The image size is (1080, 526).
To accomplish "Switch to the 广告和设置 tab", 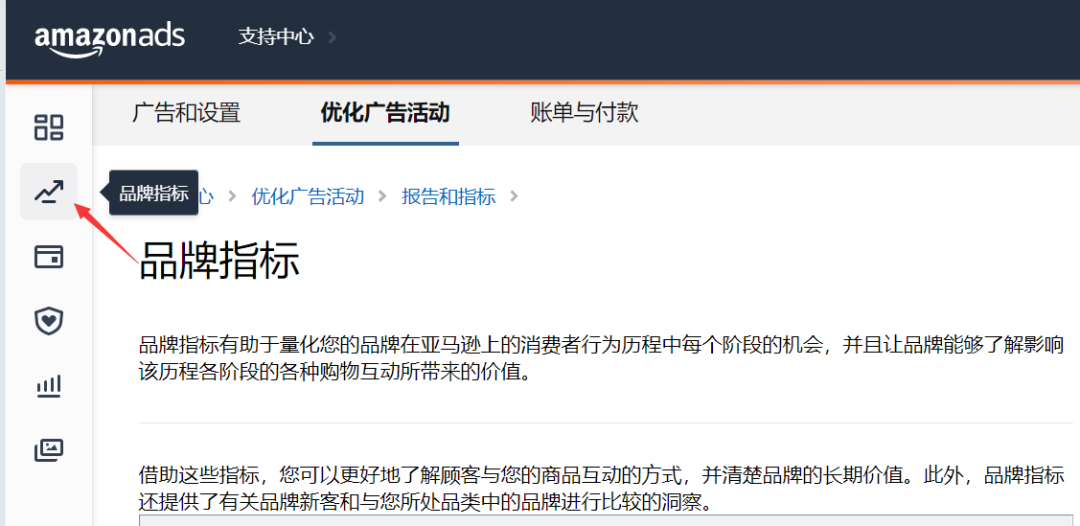I will coord(187,112).
